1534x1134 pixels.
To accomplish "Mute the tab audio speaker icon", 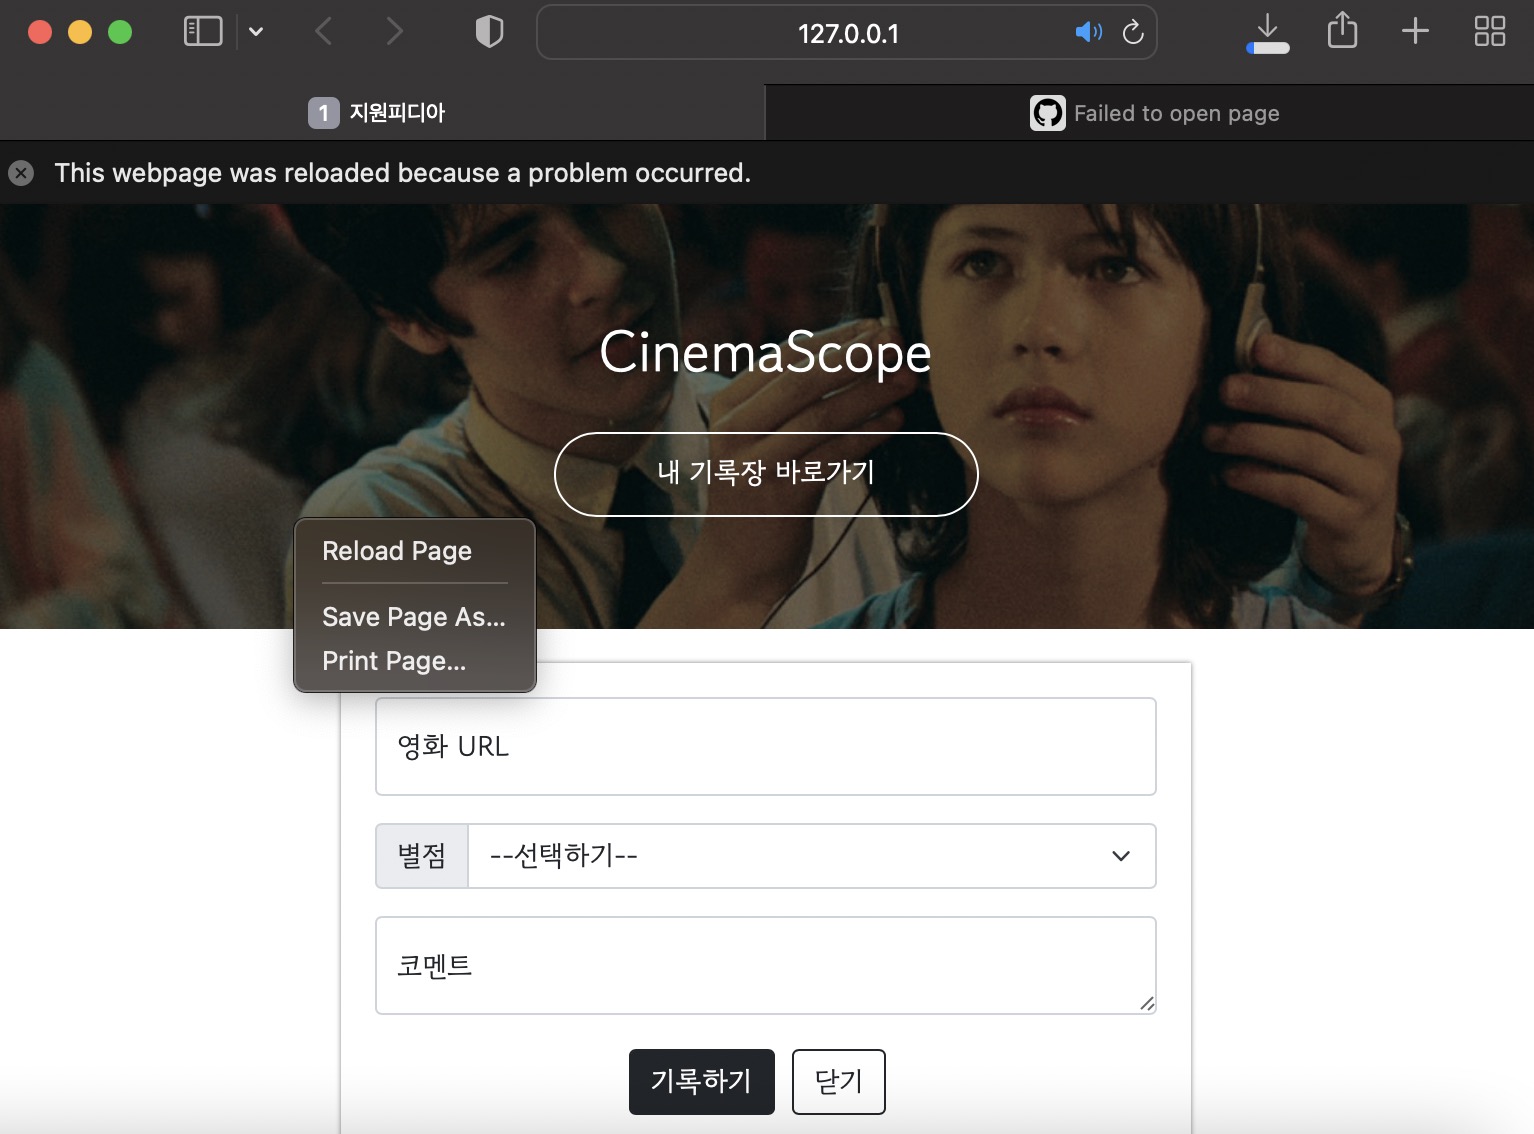I will [x=1089, y=32].
